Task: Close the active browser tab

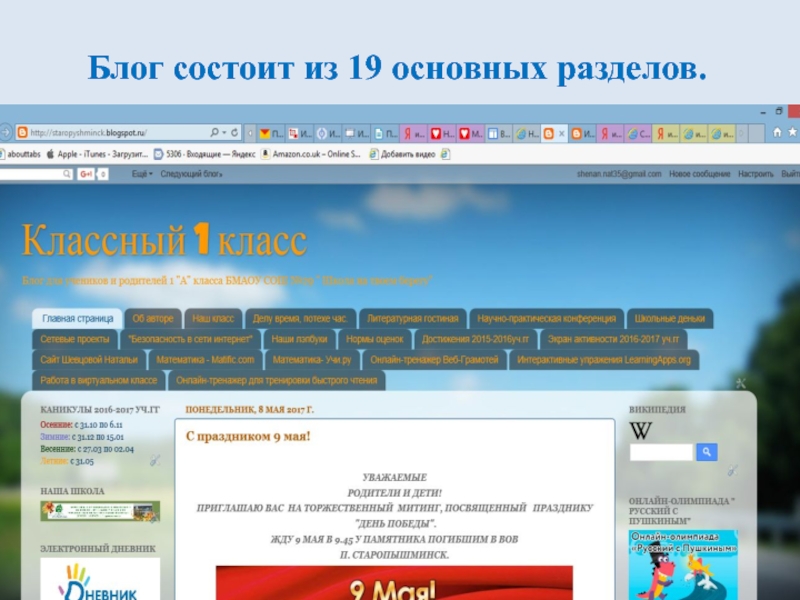Action: coord(562,133)
